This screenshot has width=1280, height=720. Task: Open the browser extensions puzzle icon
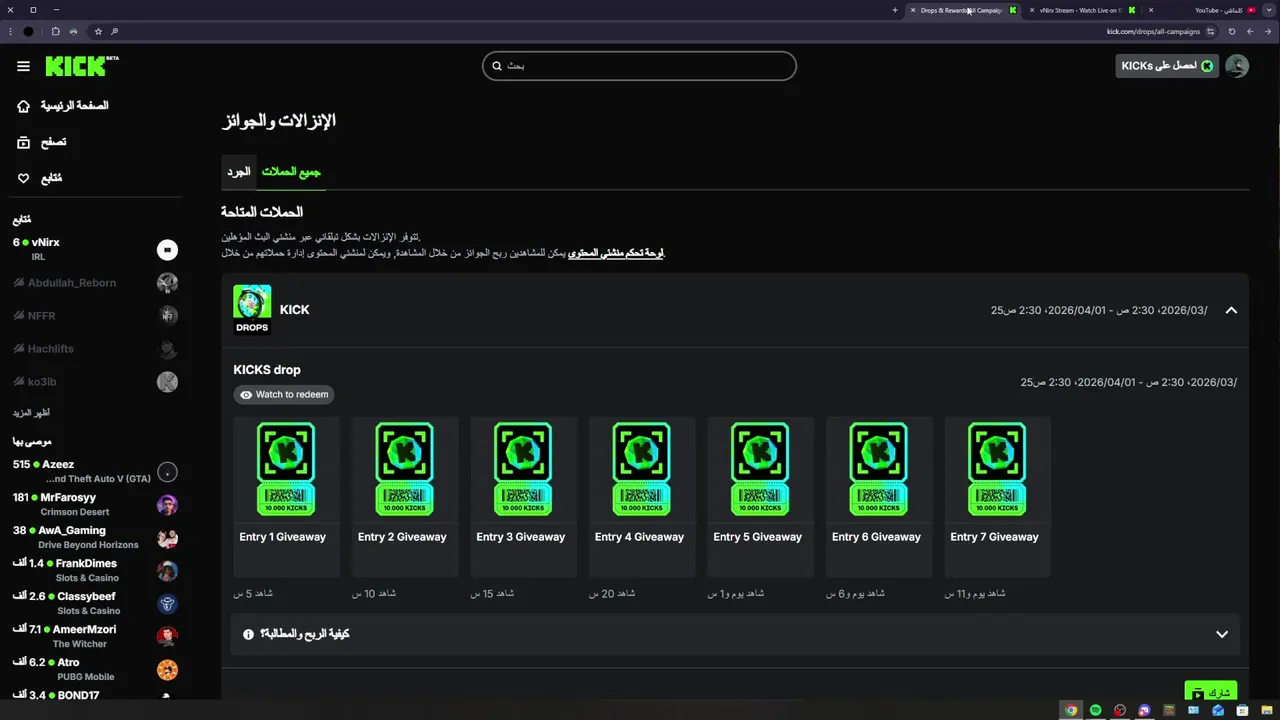click(55, 31)
